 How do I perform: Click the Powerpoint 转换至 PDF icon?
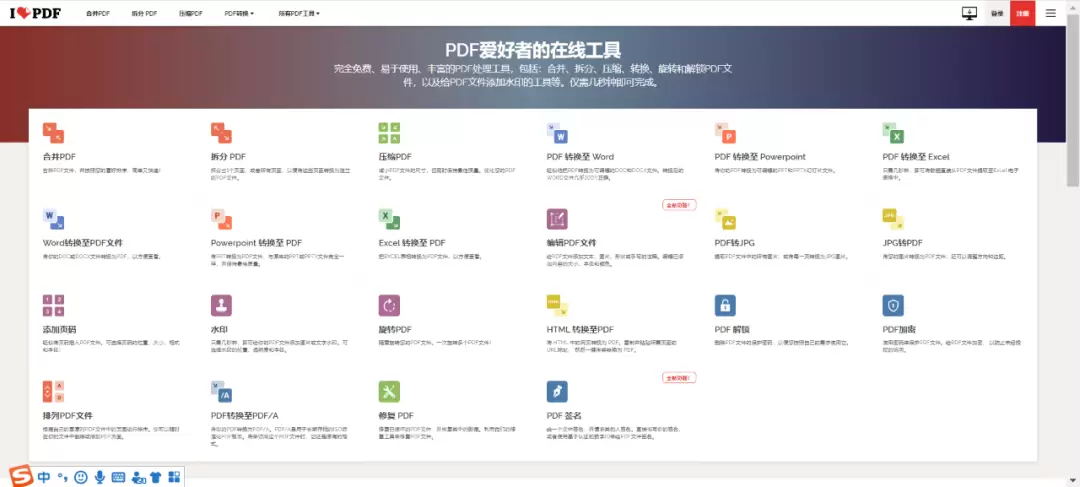click(x=221, y=219)
